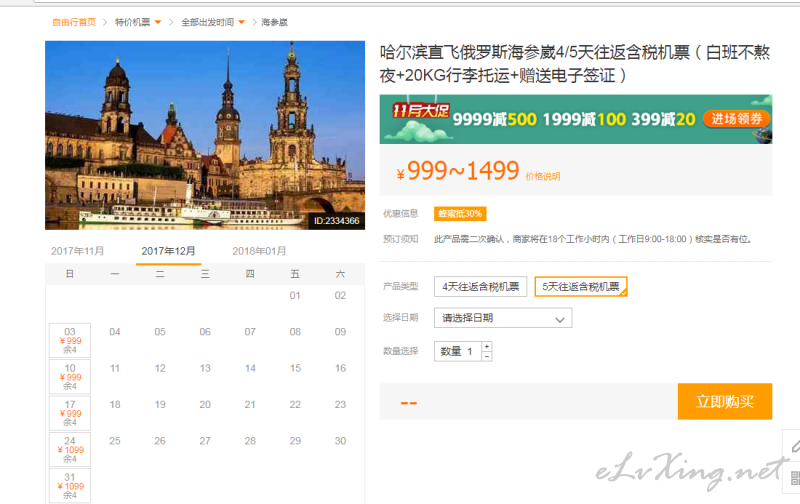Image resolution: width=800 pixels, height=504 pixels.
Task: Click the 蜂蜜抵30% discount tag
Action: coord(460,214)
